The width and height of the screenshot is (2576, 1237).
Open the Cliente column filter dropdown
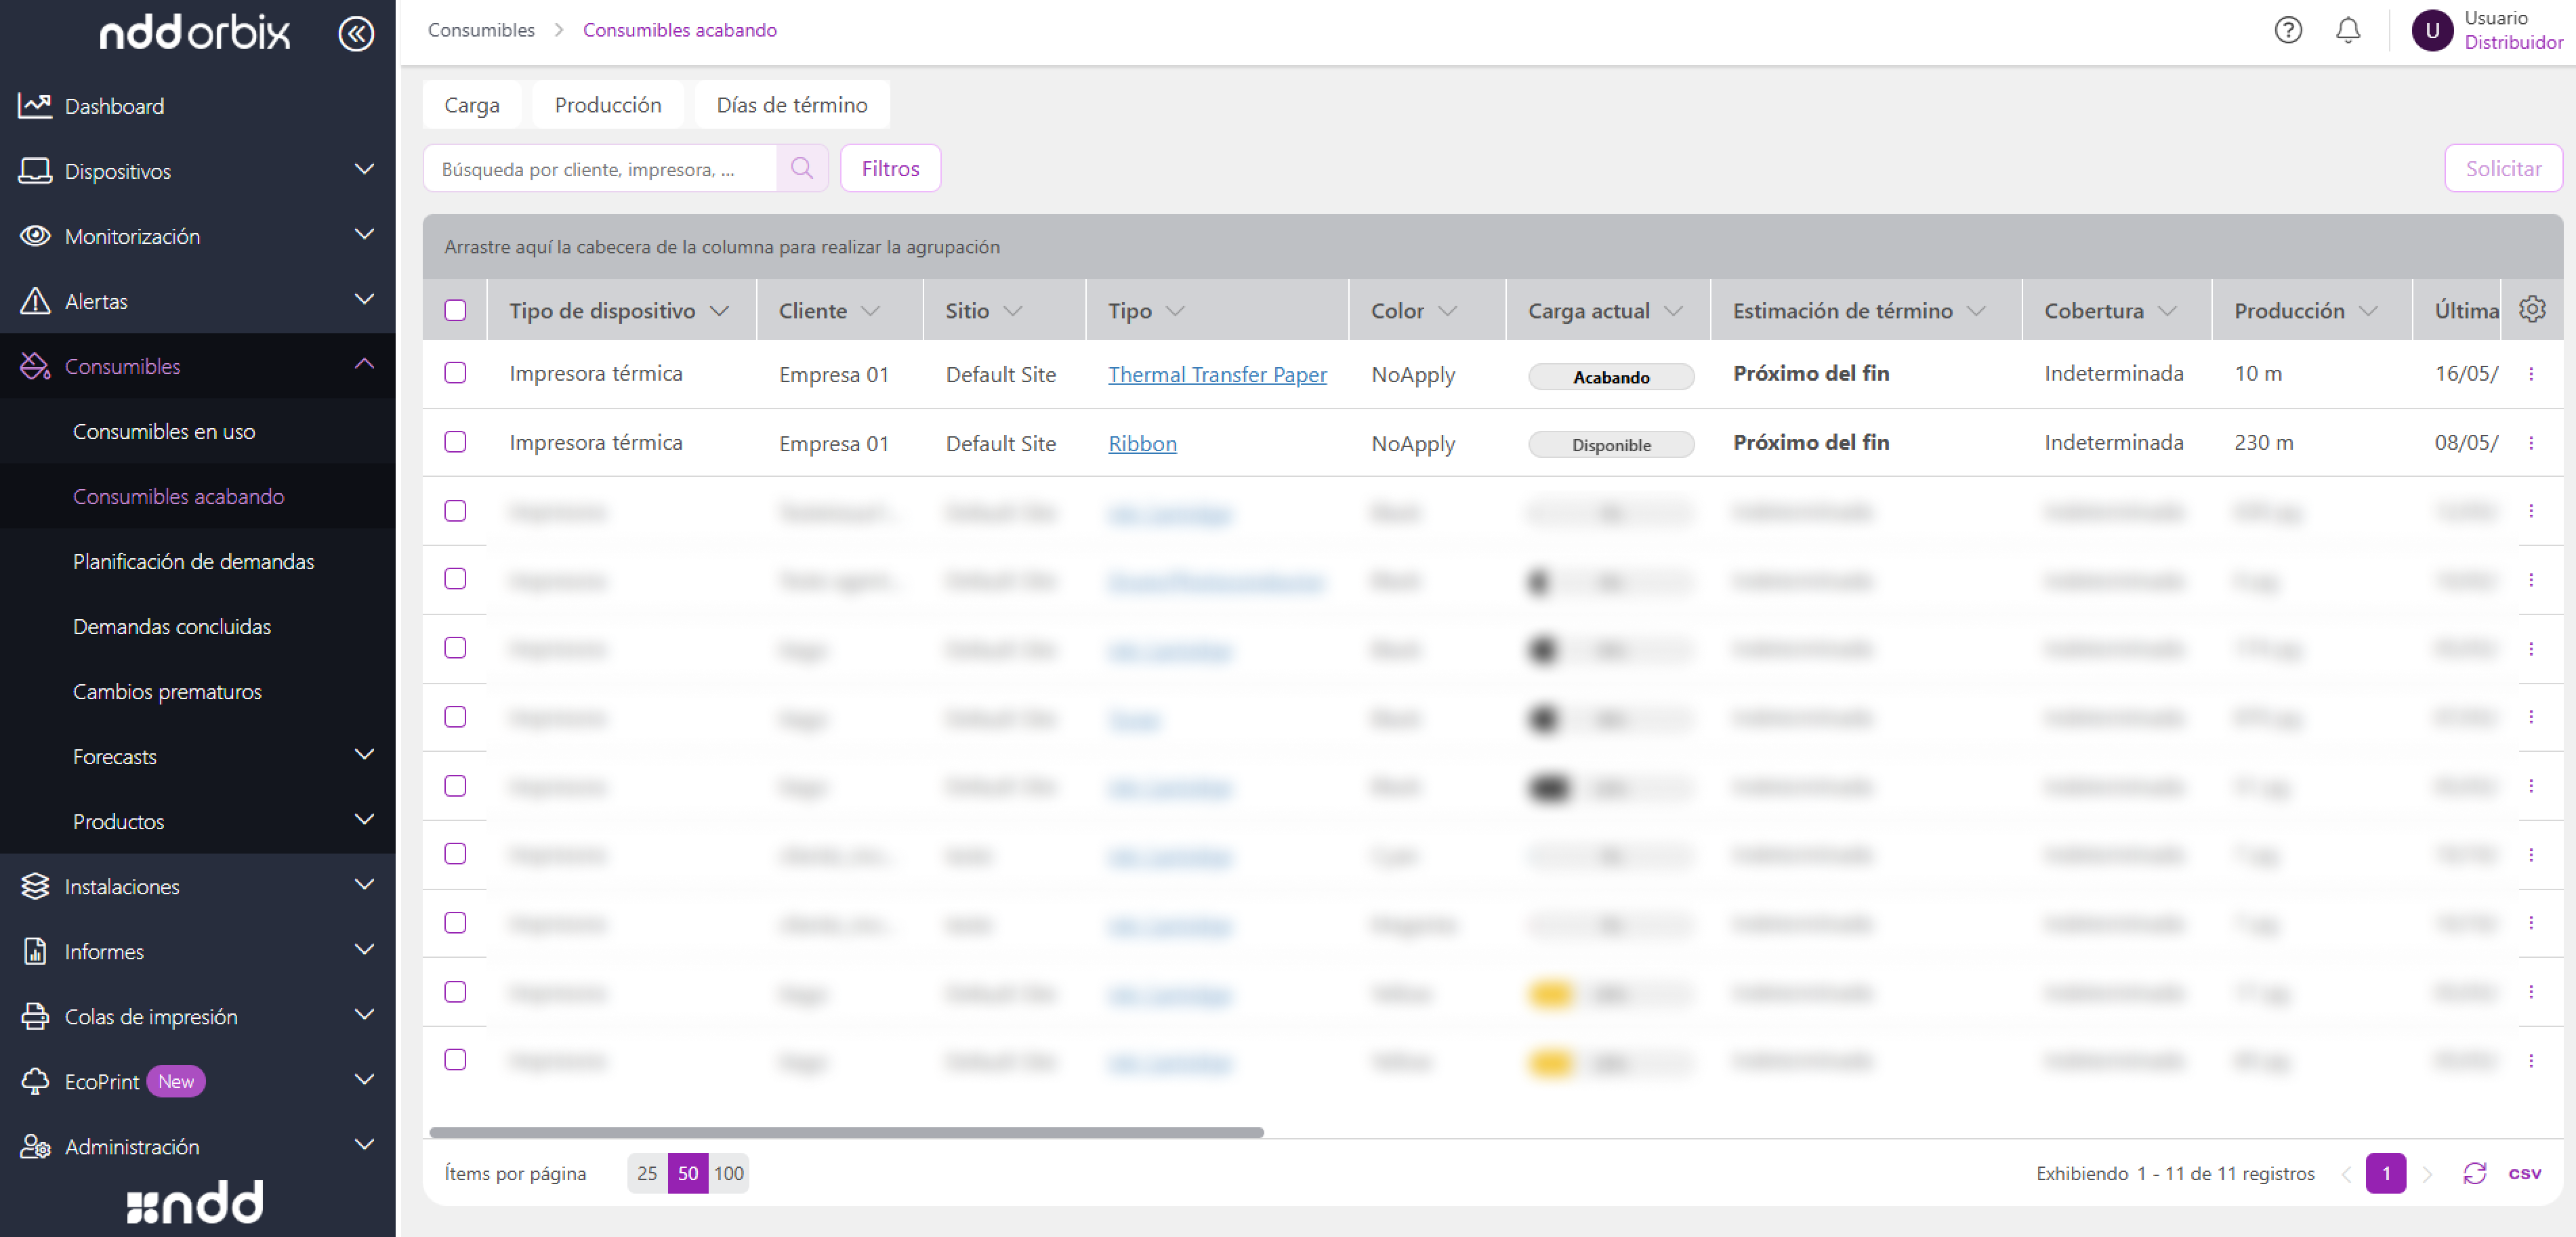point(870,311)
